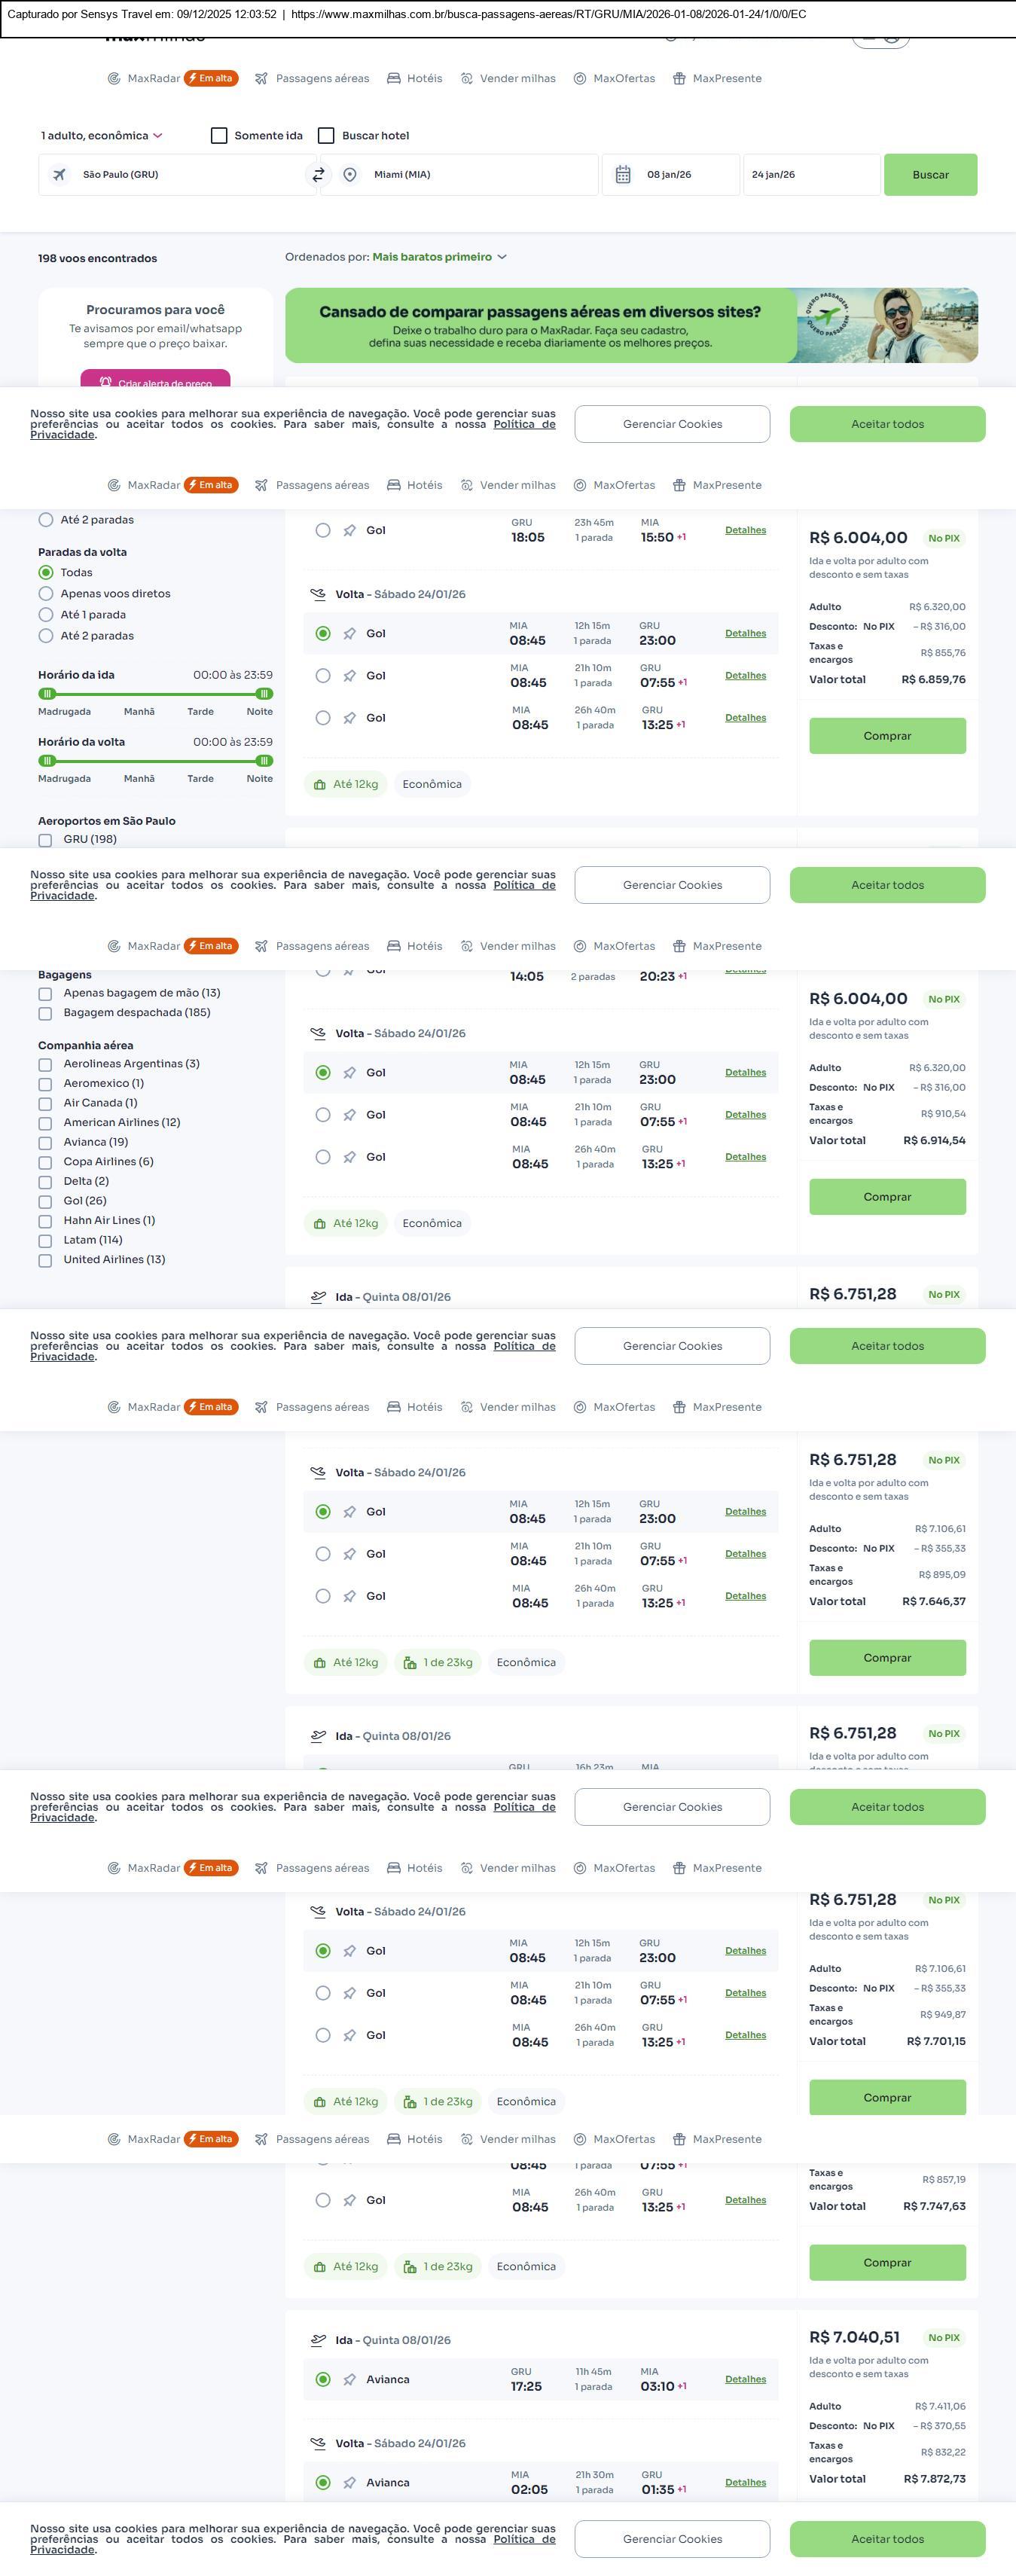
Task: Click the location pin icon beside Miami (MIA)
Action: tap(350, 175)
